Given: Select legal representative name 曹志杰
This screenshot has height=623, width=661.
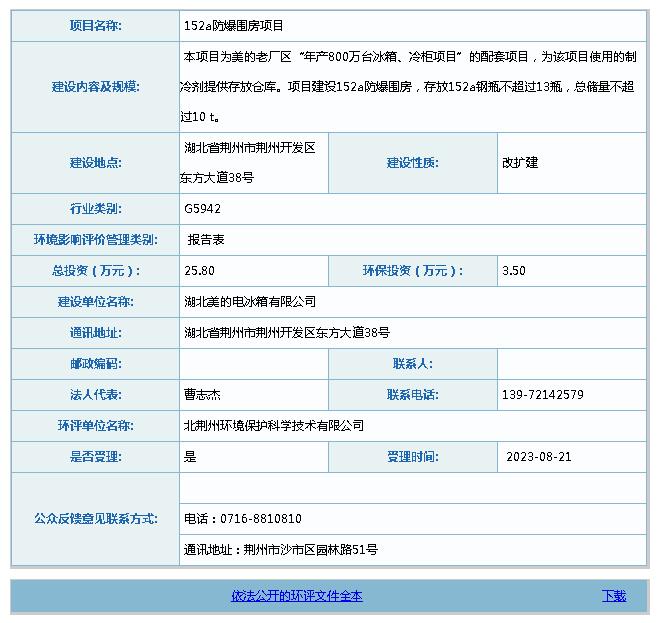Looking at the screenshot, I should point(202,395).
